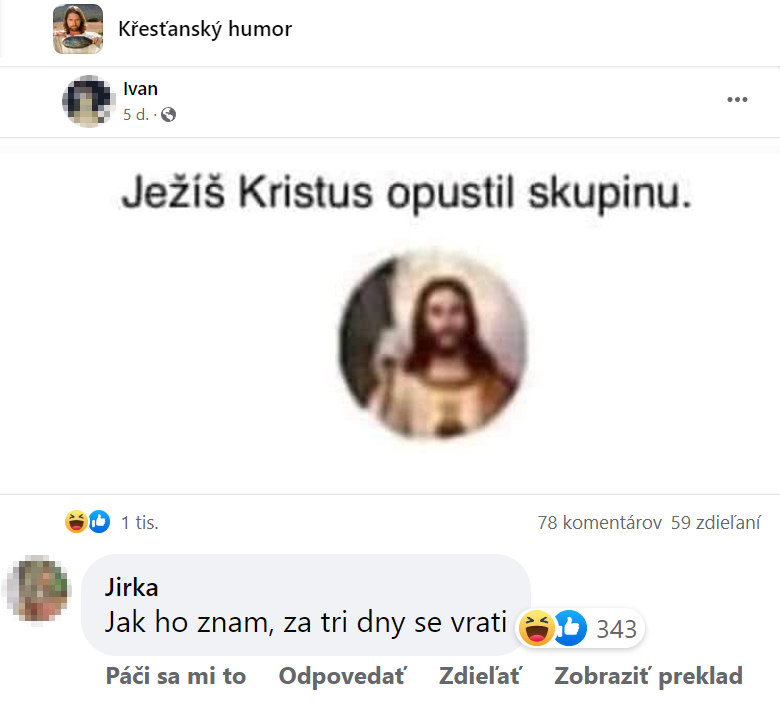The height and width of the screenshot is (711, 780).
Task: Click the Křesťanský humor group avatar
Action: tap(78, 29)
